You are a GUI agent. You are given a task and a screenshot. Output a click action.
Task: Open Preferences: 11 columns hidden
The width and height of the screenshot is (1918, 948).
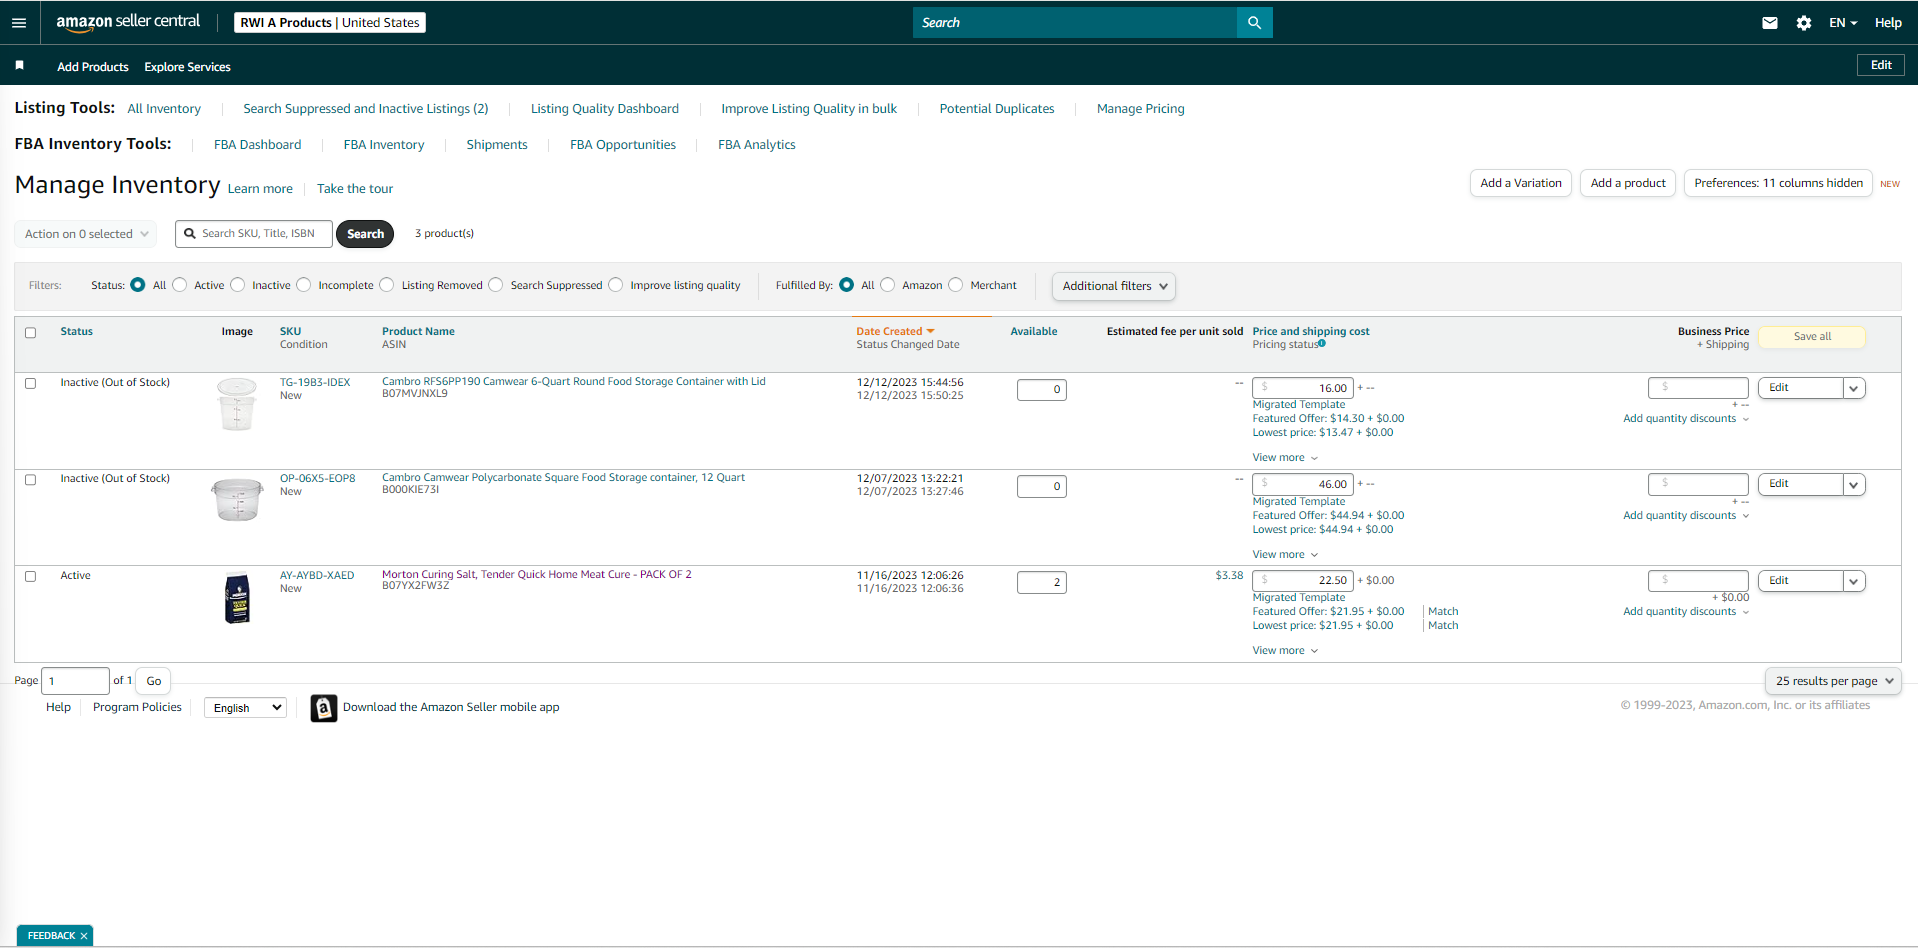[1778, 183]
